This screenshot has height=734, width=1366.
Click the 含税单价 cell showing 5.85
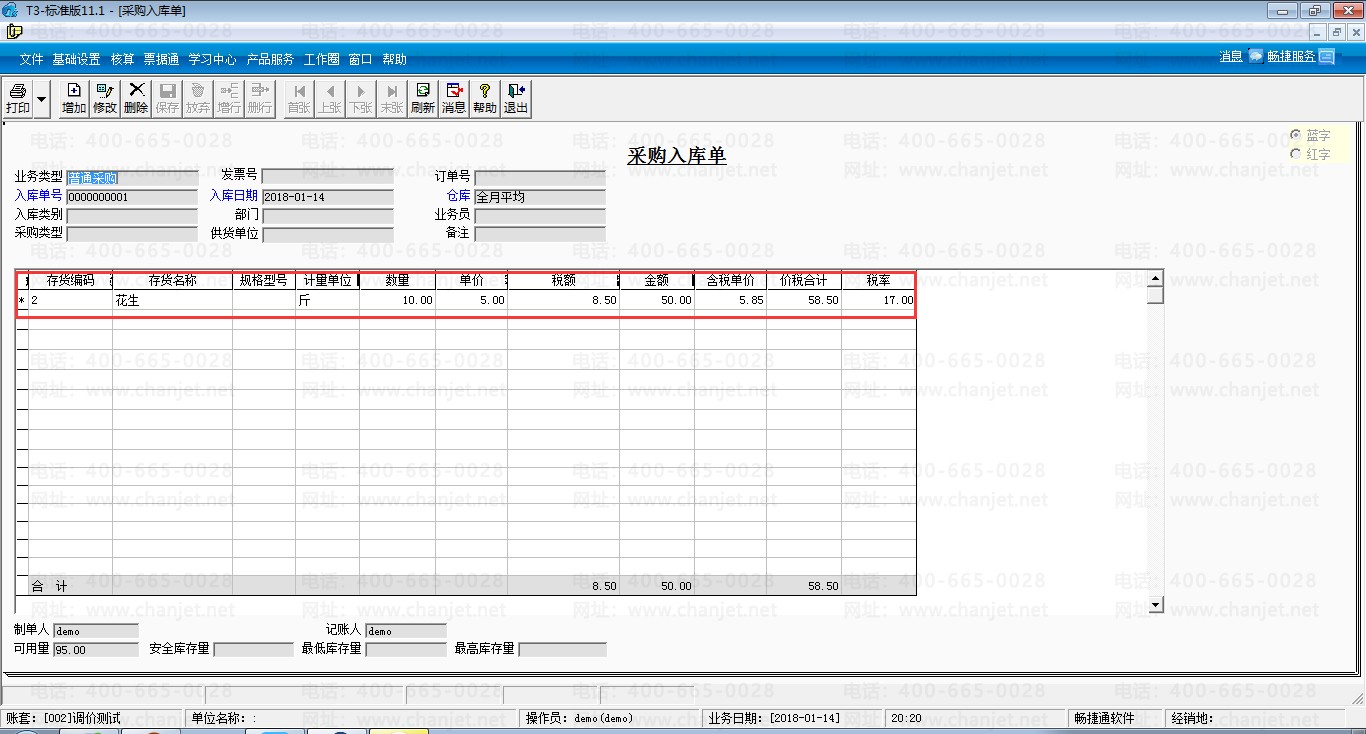pos(730,300)
